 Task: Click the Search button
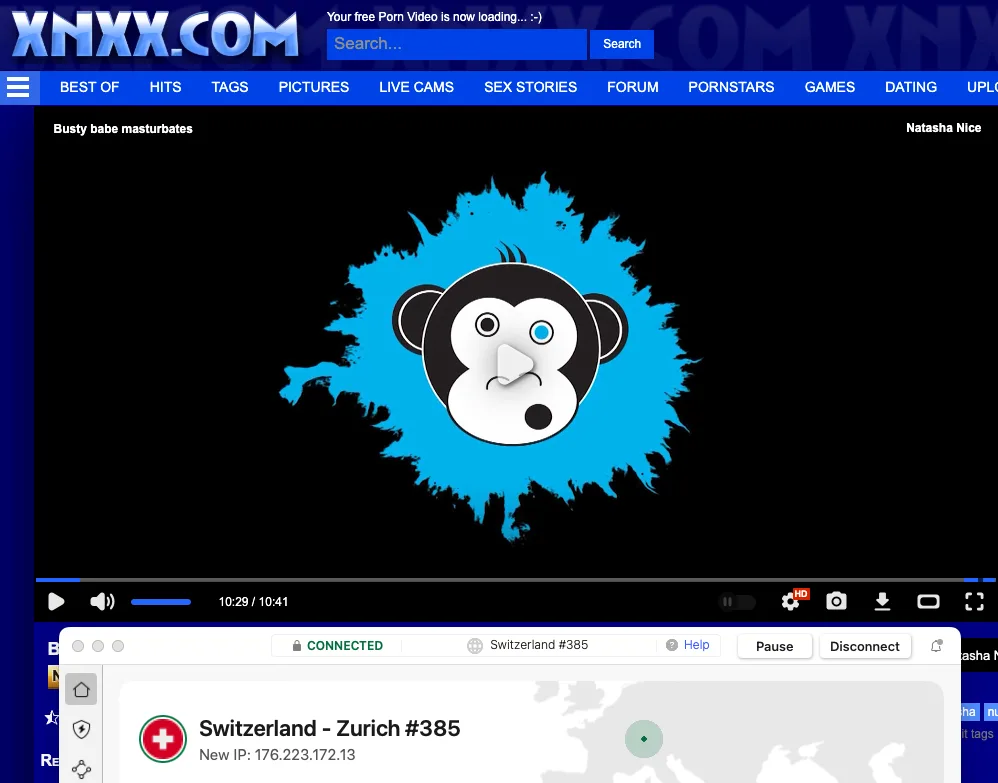tap(622, 44)
